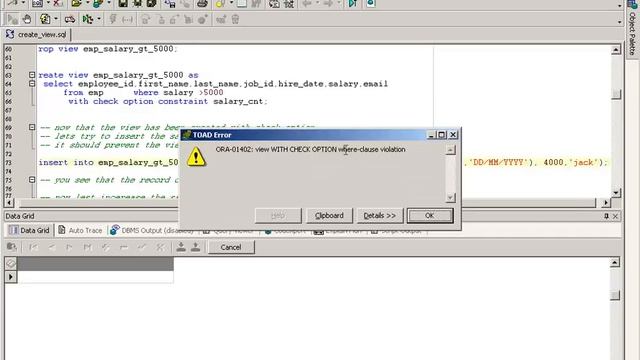
Task: Click the empty first cell in the data grid row
Action: coord(96,277)
